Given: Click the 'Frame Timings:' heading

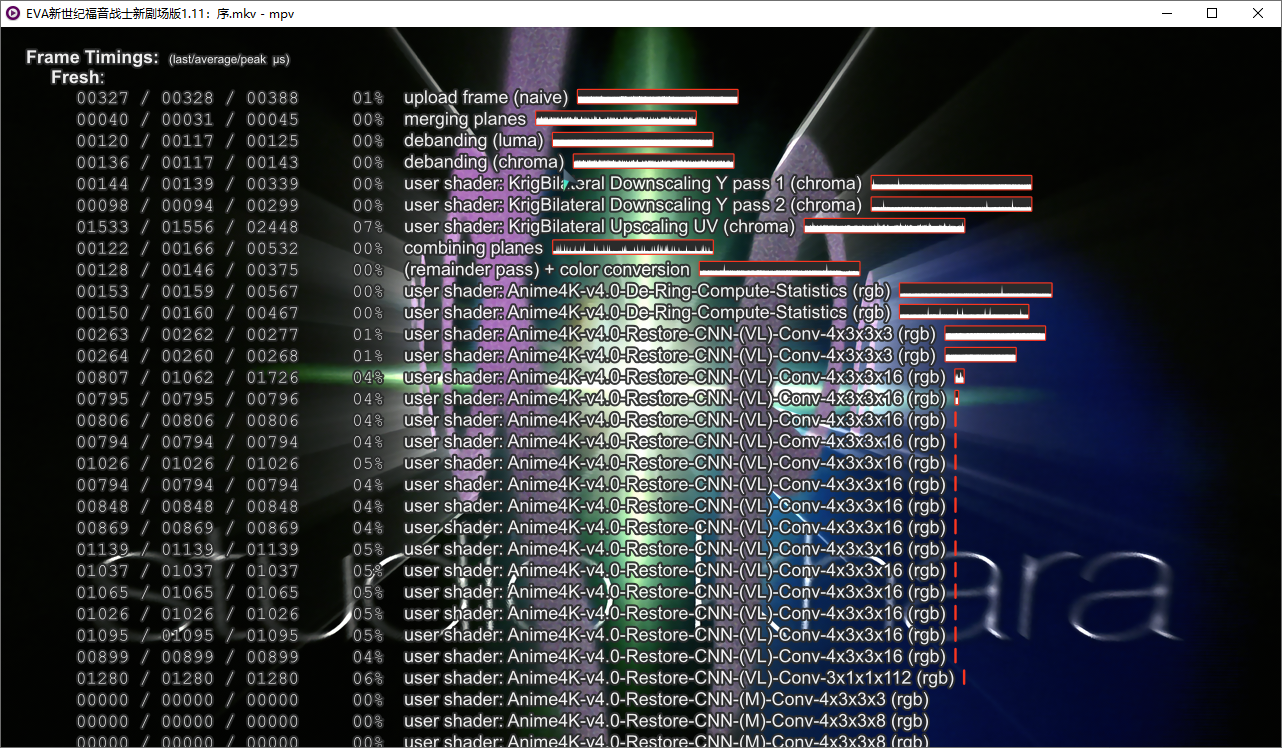Looking at the screenshot, I should tap(92, 58).
